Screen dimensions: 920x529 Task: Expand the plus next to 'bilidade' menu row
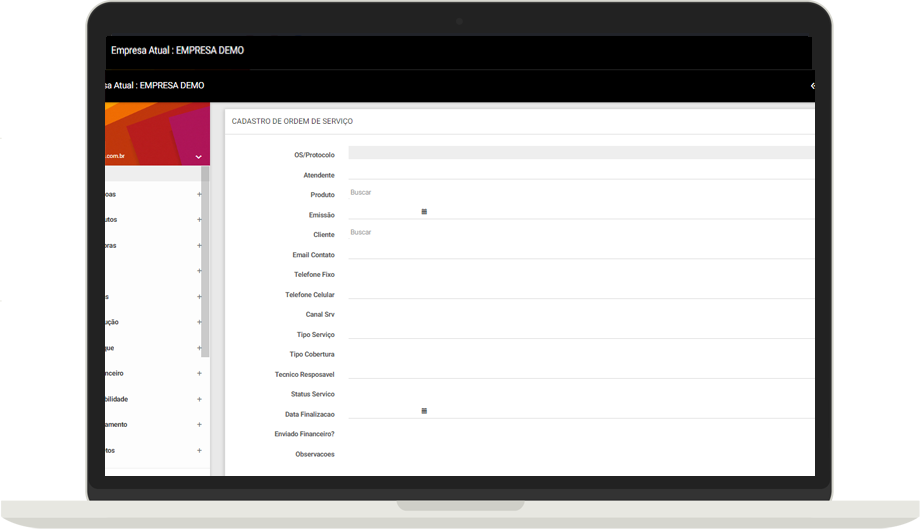point(199,399)
